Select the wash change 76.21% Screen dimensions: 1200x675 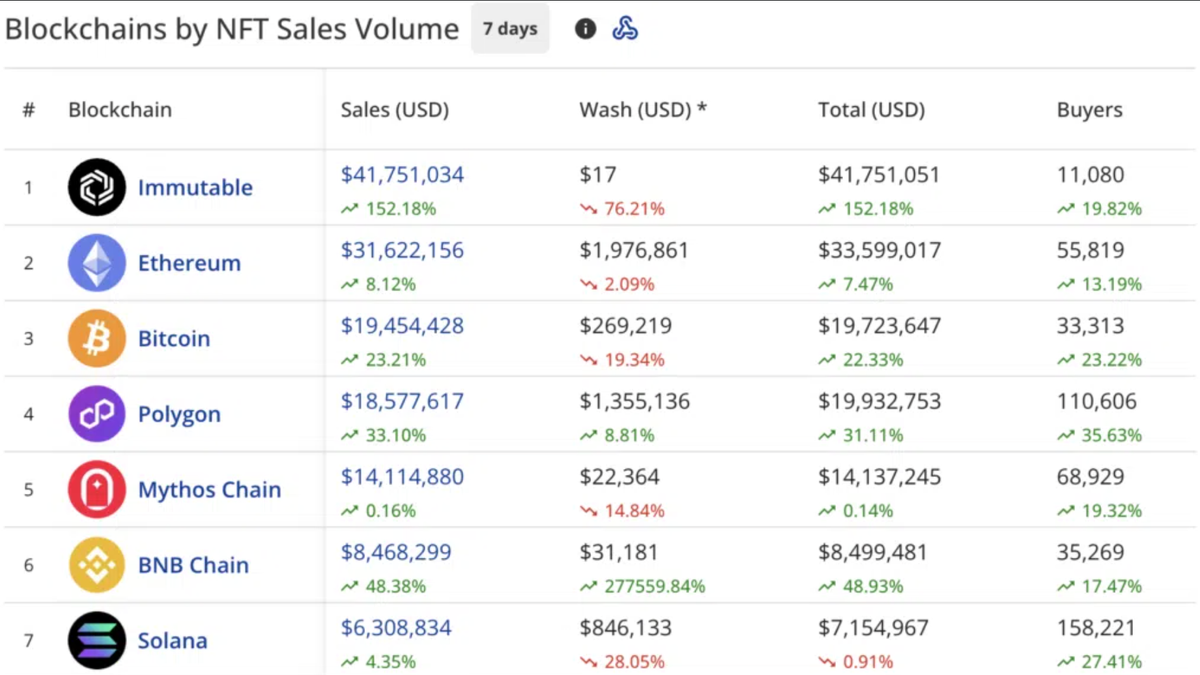pos(633,209)
